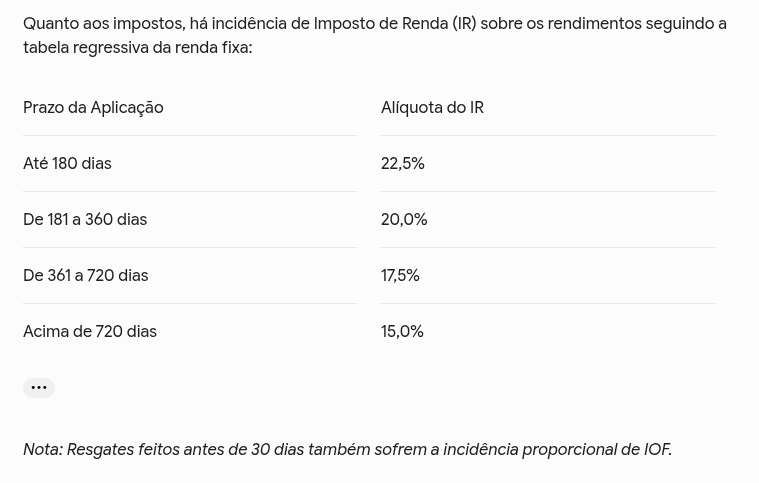759x483 pixels.
Task: Click the '22,5%' rate cell
Action: [x=403, y=164]
